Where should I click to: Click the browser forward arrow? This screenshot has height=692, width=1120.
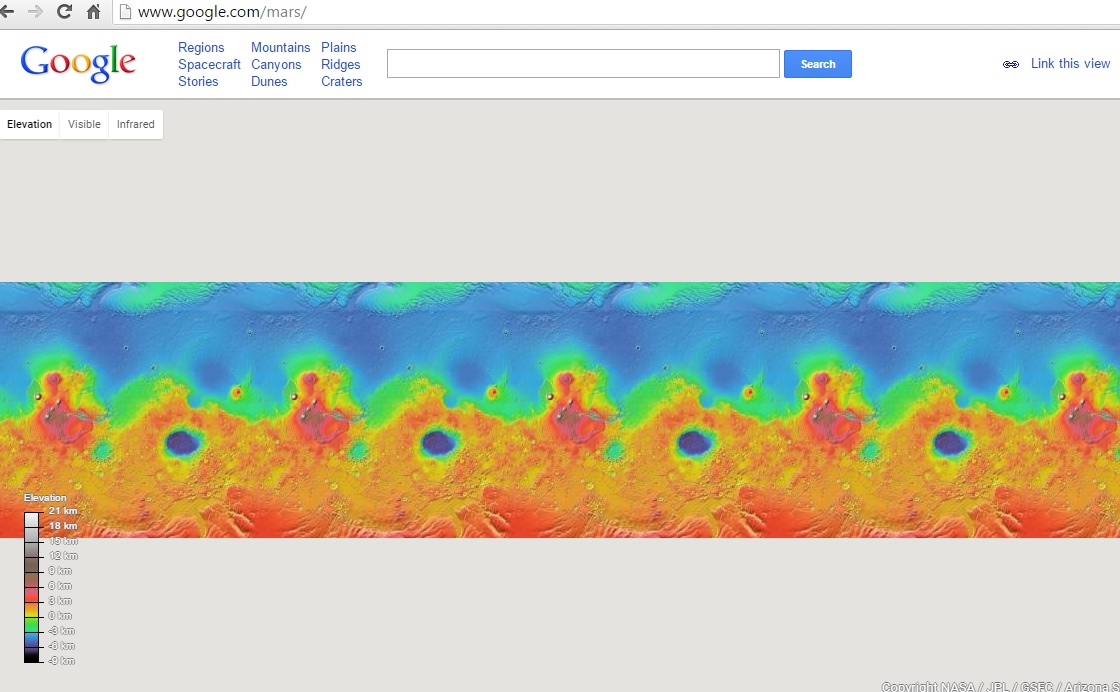coord(36,12)
